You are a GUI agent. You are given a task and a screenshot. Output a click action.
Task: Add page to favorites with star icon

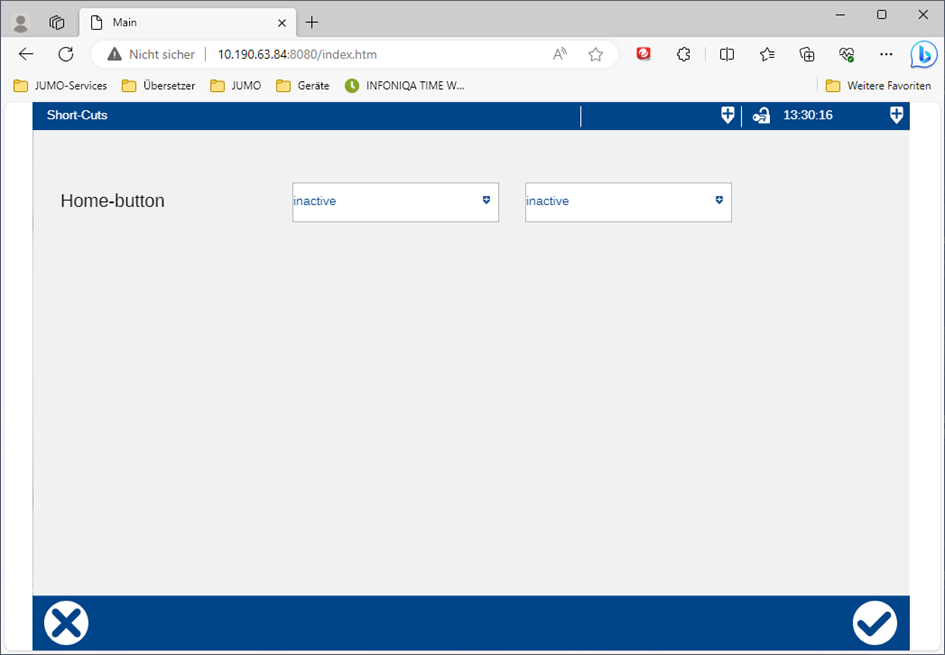(596, 55)
